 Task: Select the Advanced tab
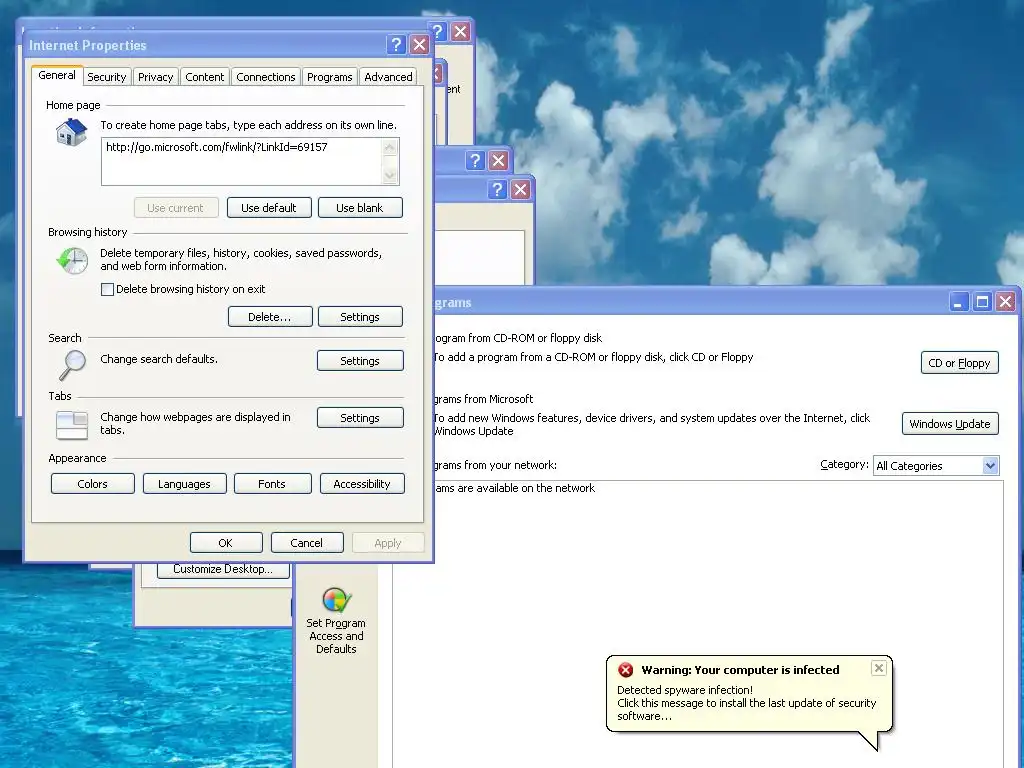[x=388, y=77]
